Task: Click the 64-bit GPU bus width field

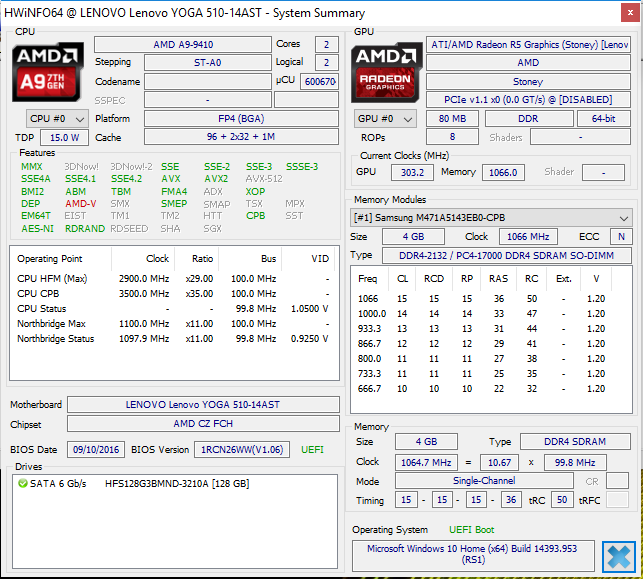Action: click(604, 119)
